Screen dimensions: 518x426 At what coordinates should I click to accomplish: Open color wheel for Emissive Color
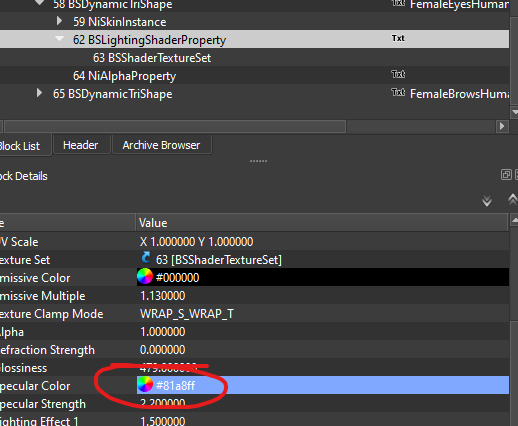tap(145, 277)
